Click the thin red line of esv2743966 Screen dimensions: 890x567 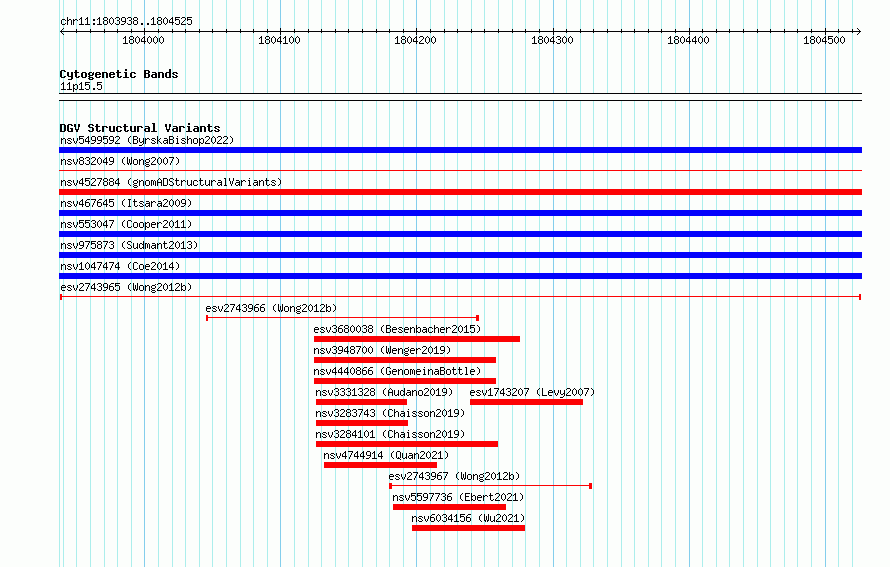[342, 318]
